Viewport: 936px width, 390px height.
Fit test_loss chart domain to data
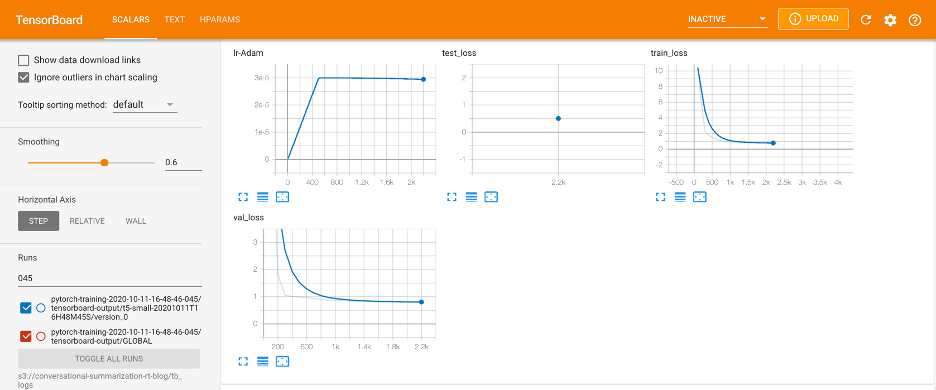coord(491,196)
